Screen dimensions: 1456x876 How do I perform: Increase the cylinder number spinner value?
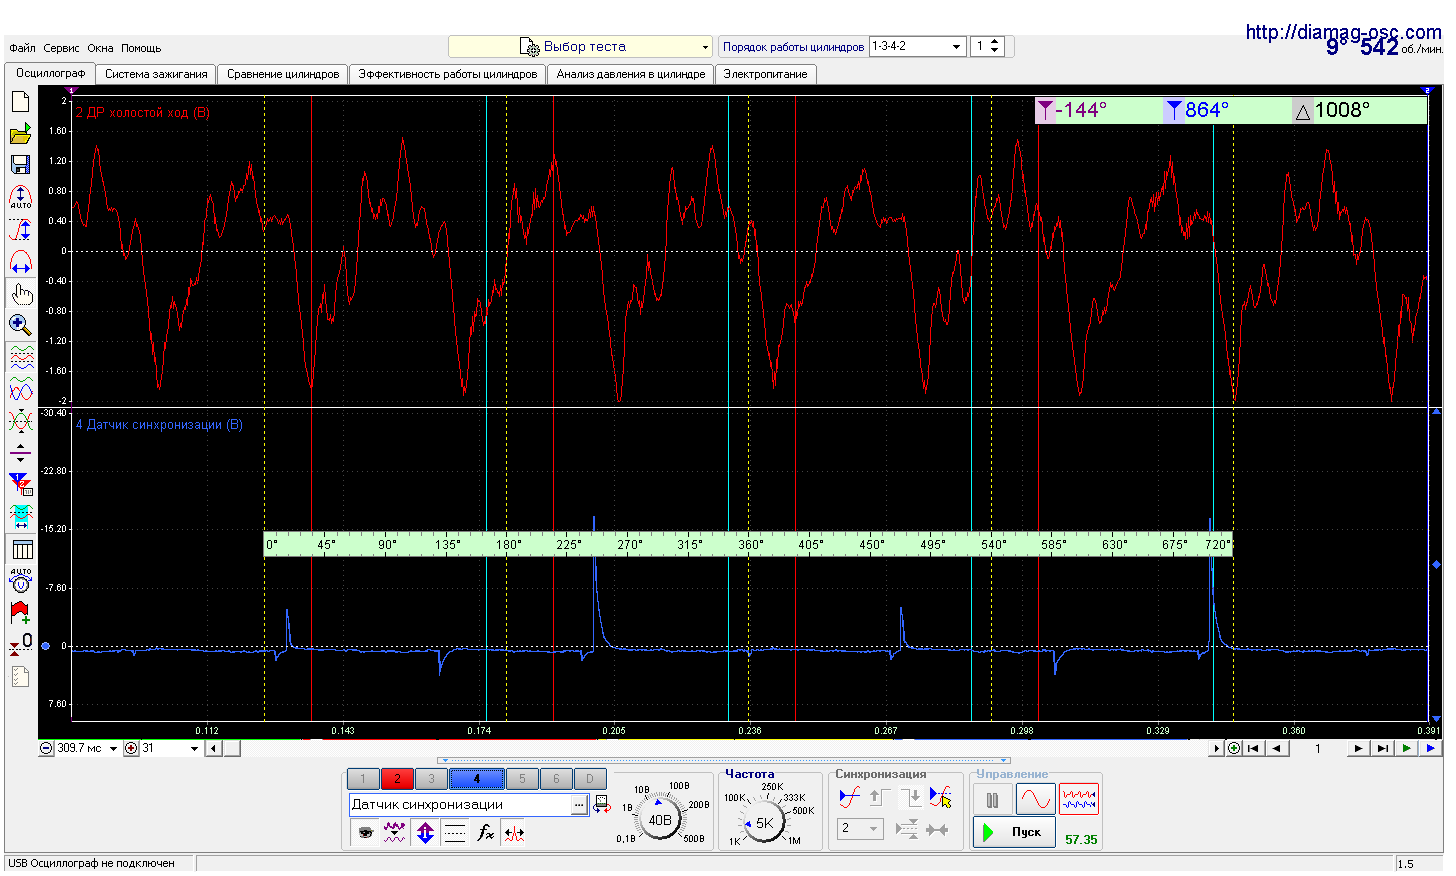(x=994, y=42)
